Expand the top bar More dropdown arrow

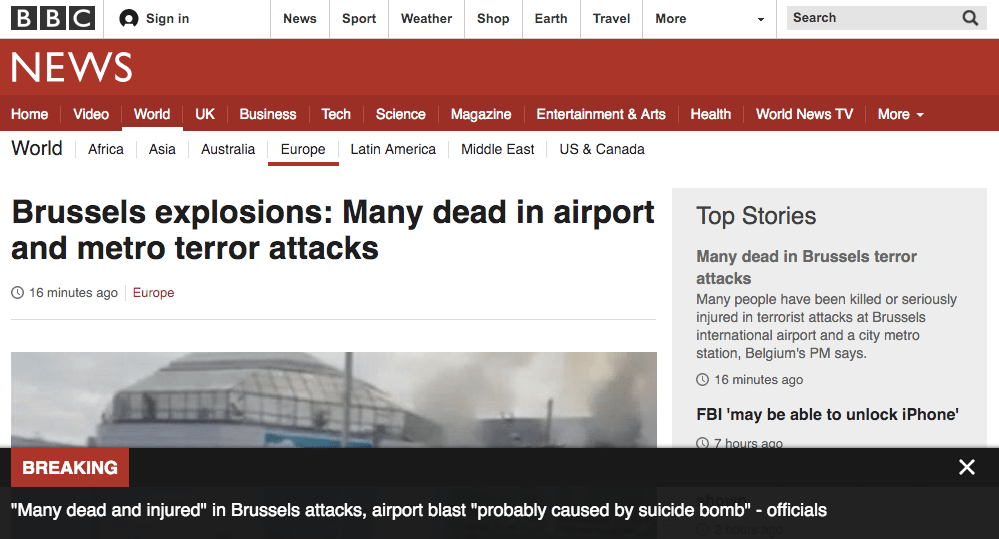760,19
